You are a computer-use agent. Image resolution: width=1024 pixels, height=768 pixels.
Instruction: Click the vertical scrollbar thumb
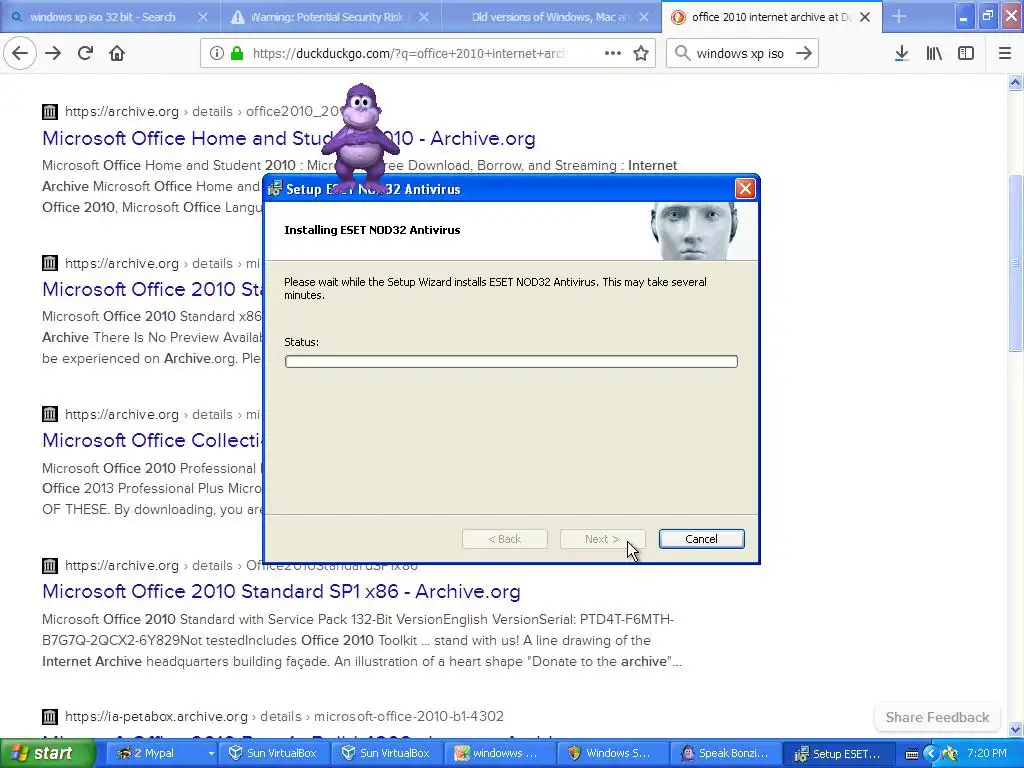[1015, 263]
